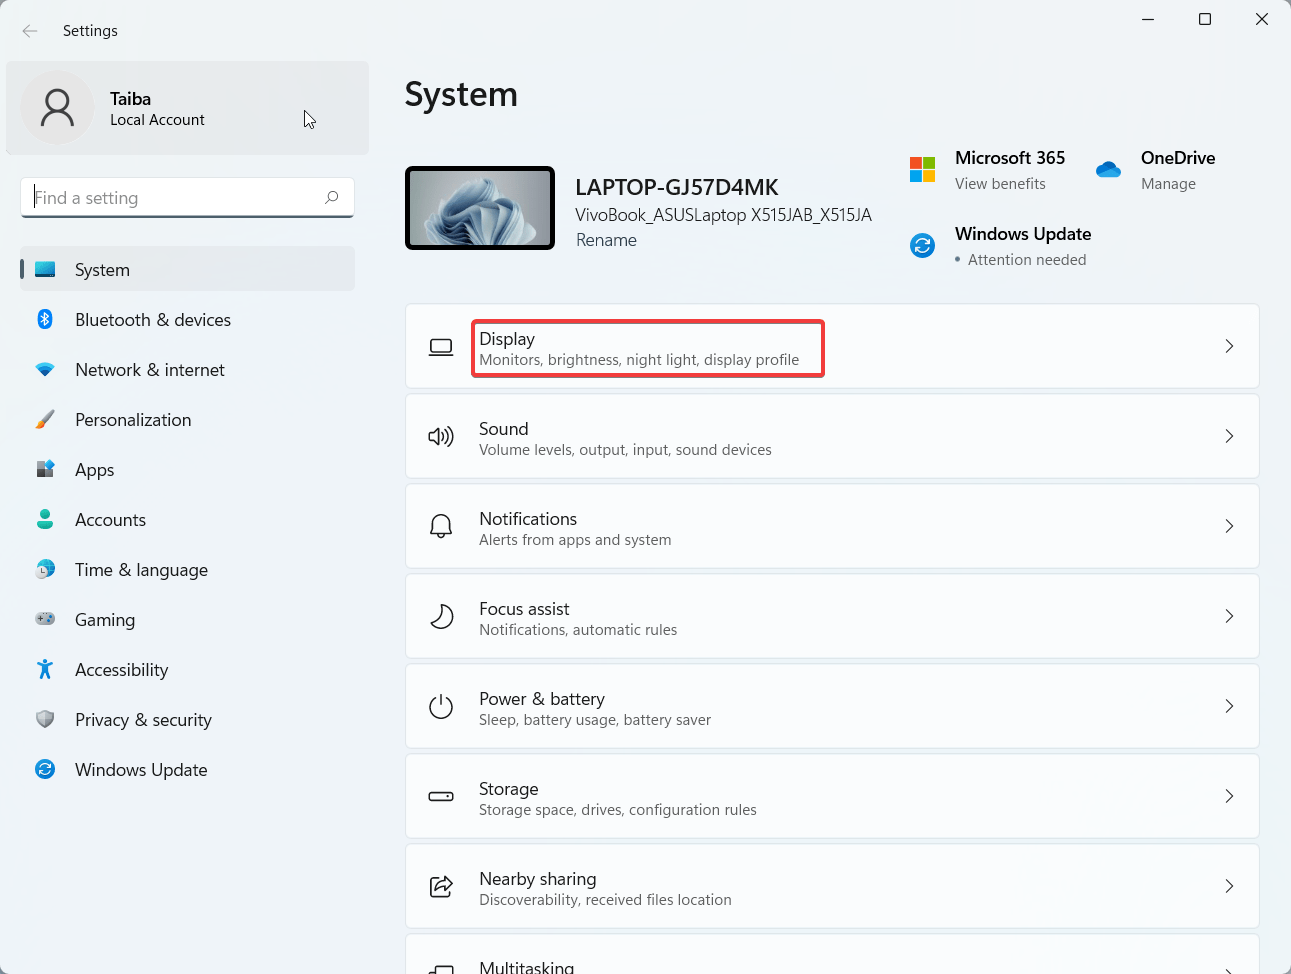Open Sound settings via its chevron
This screenshot has width=1291, height=974.
(x=1229, y=436)
